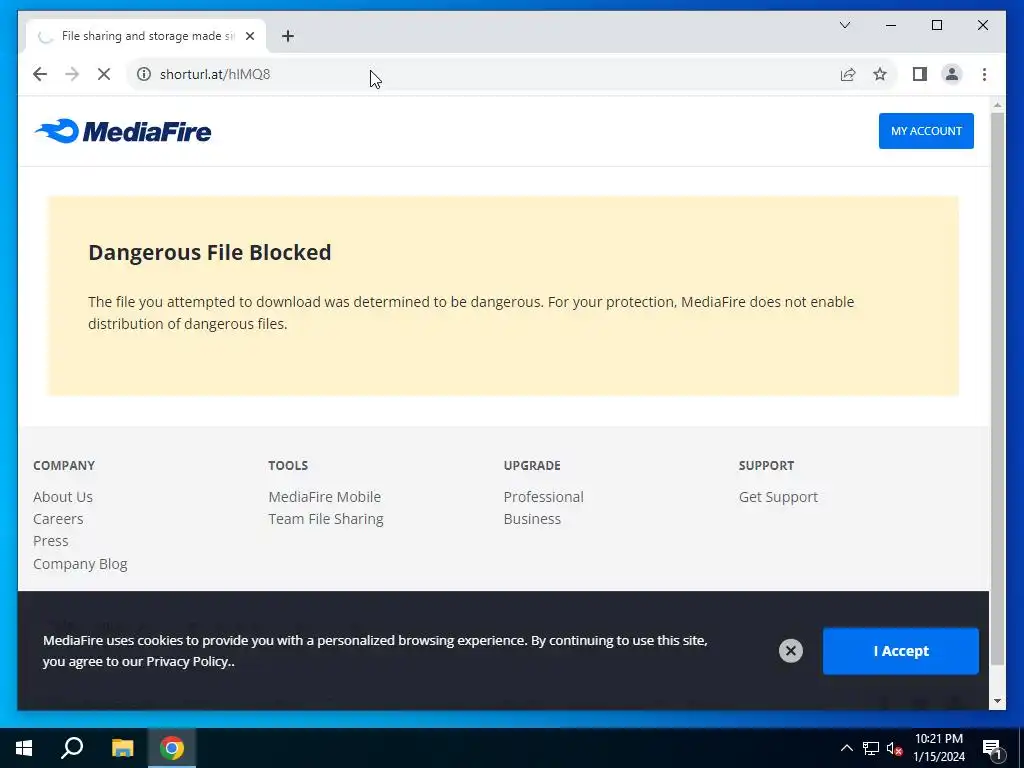The width and height of the screenshot is (1024, 768).
Task: Open the Professional upgrade link
Action: pyautogui.click(x=543, y=497)
